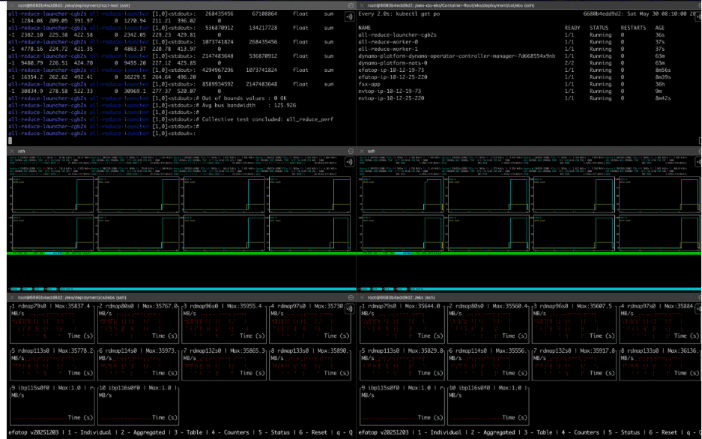Image resolution: width=702 pixels, height=439 pixels.
Task: Click '4 - Counters' in the left efatop footer
Action: pos(230,432)
